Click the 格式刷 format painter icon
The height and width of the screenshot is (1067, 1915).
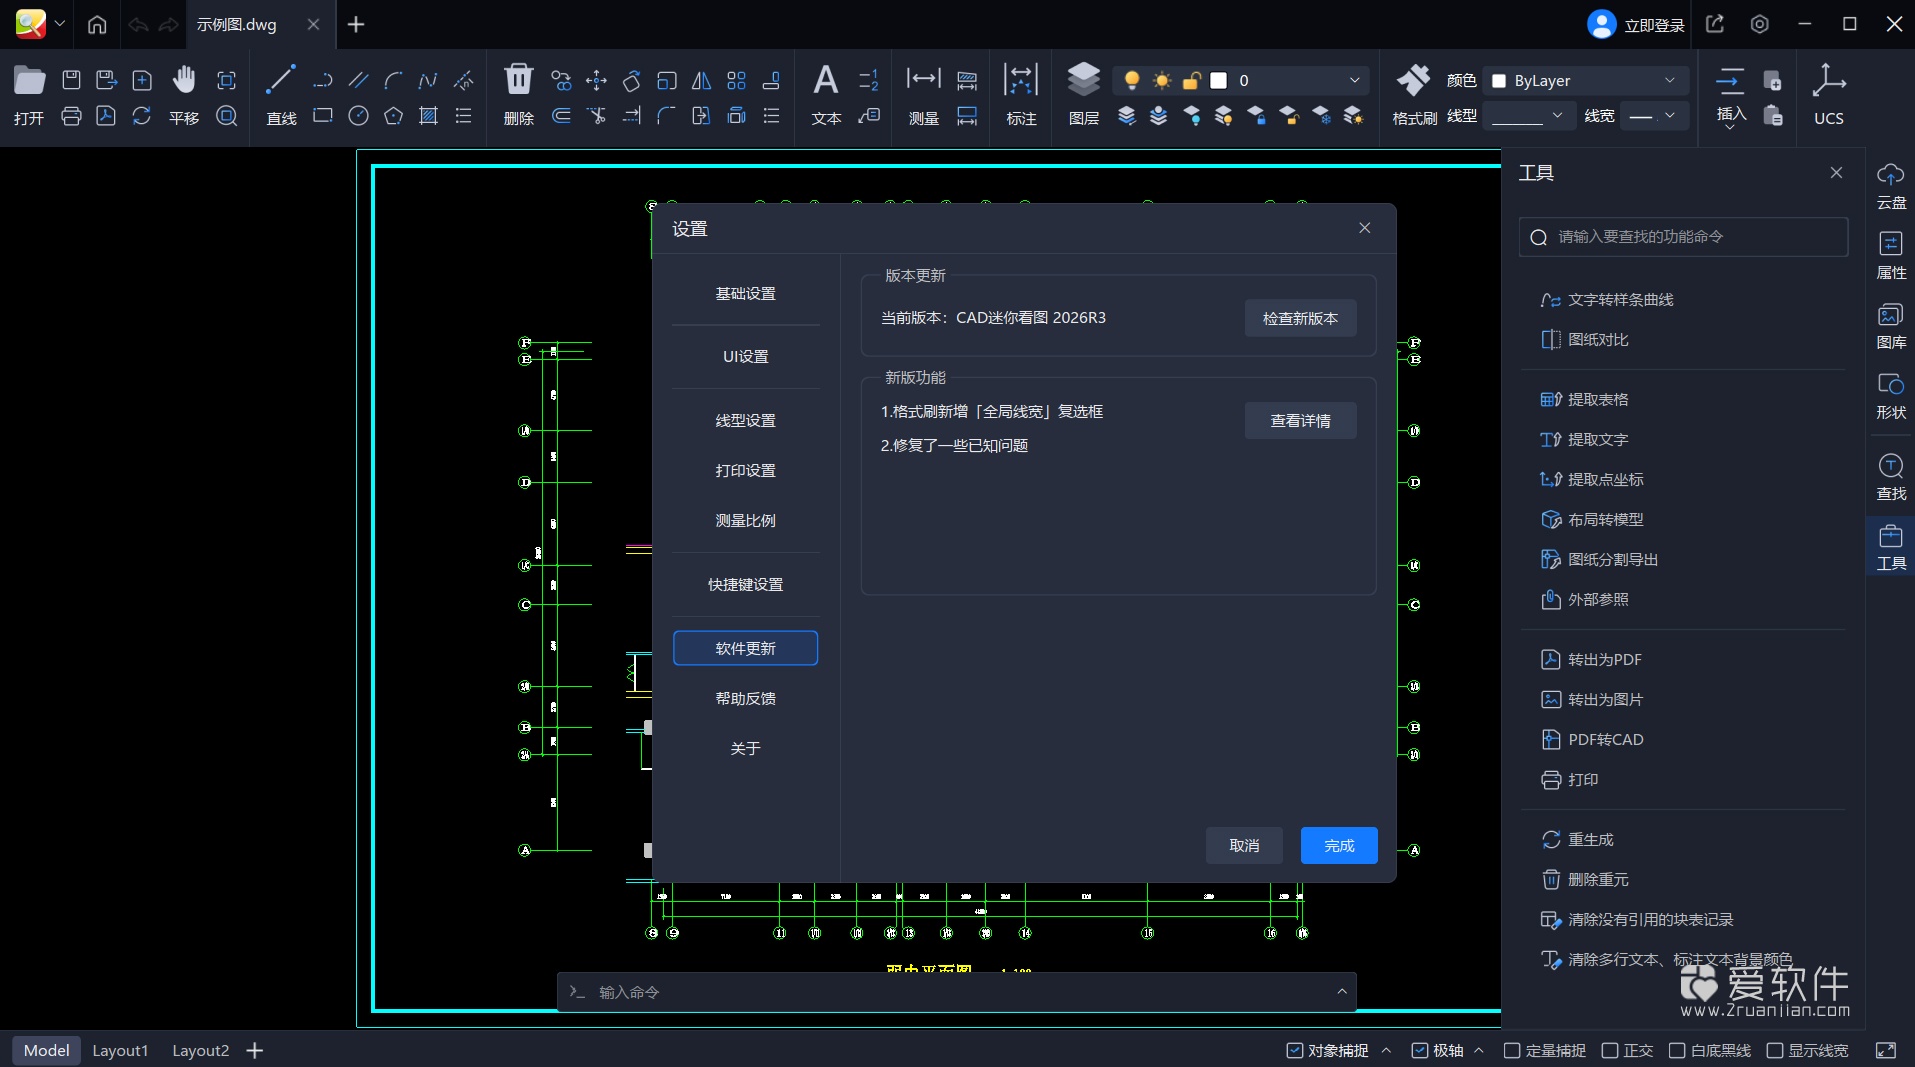1413,80
